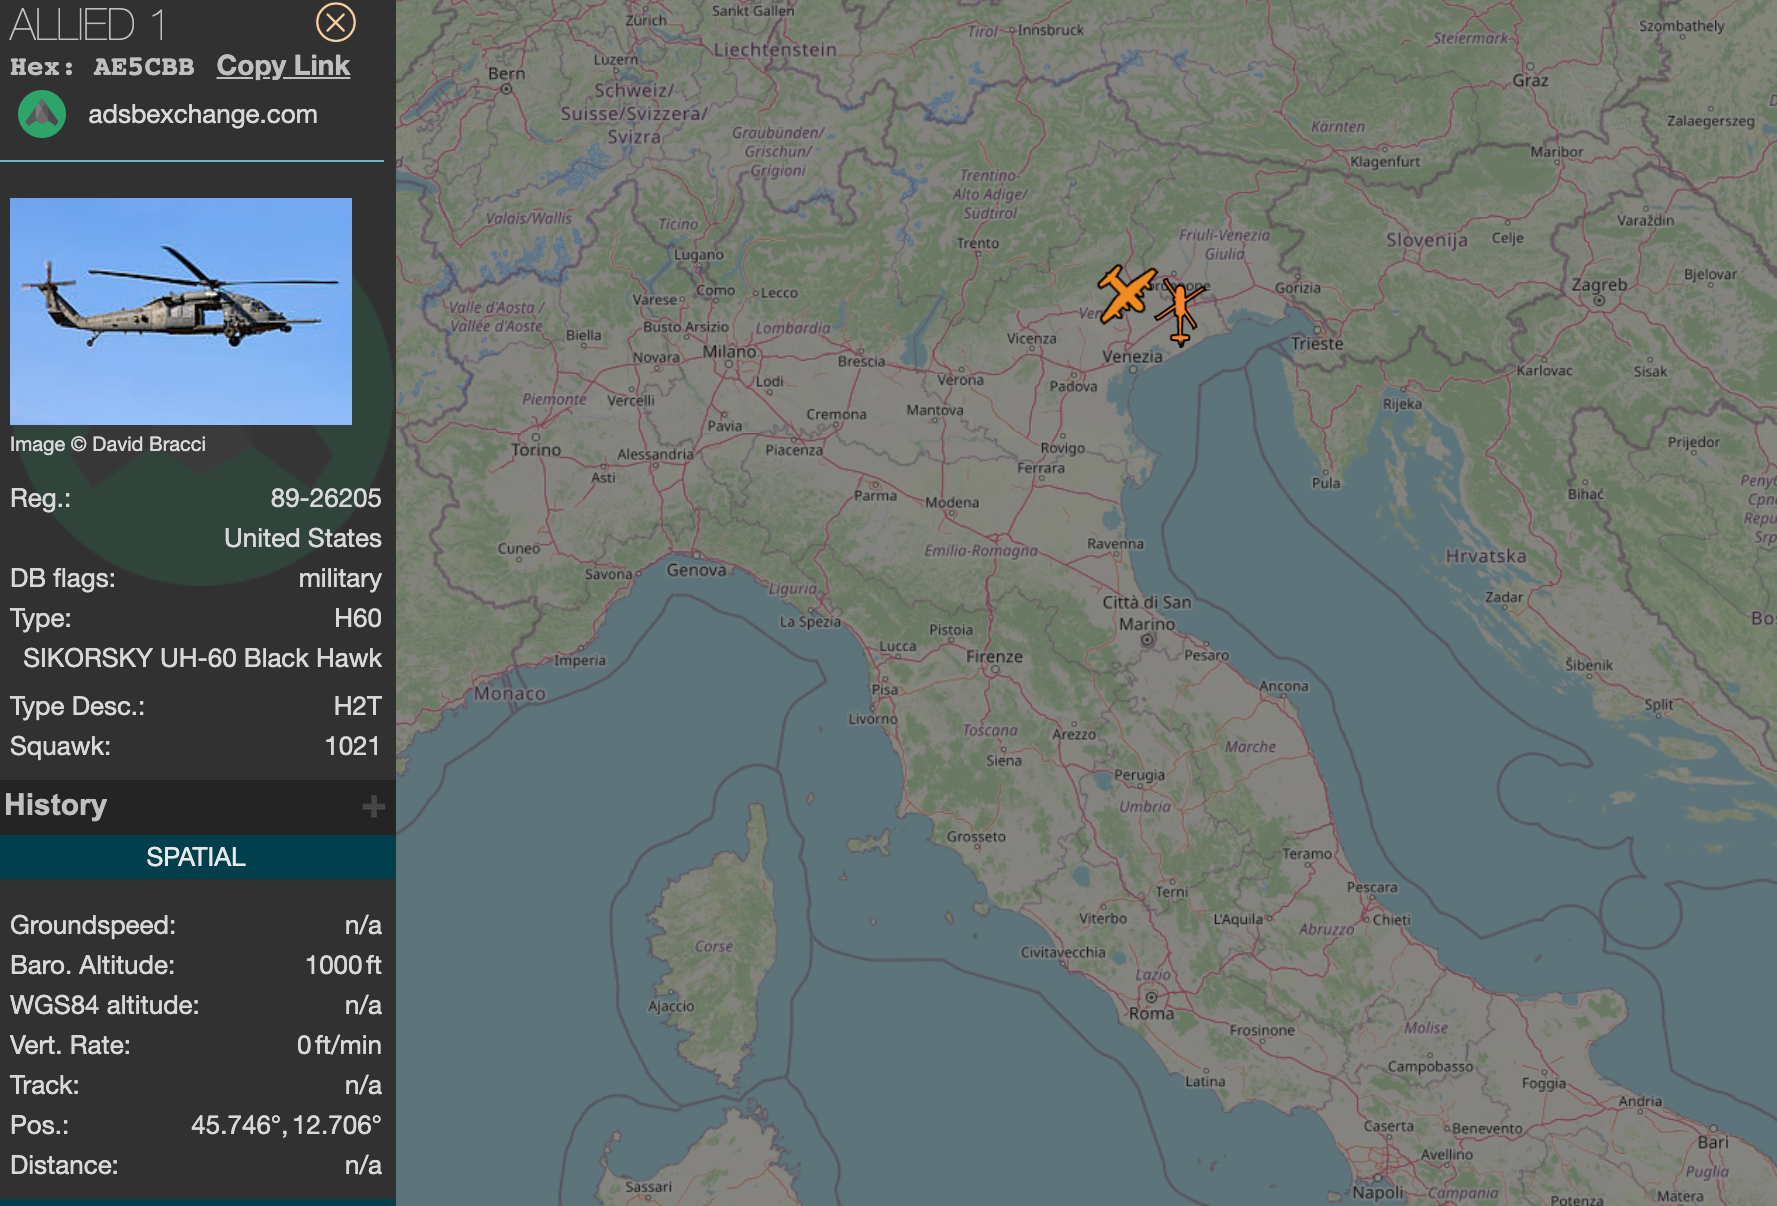The image size is (1777, 1206).
Task: Click the registration value 89-26205
Action: pos(326,498)
